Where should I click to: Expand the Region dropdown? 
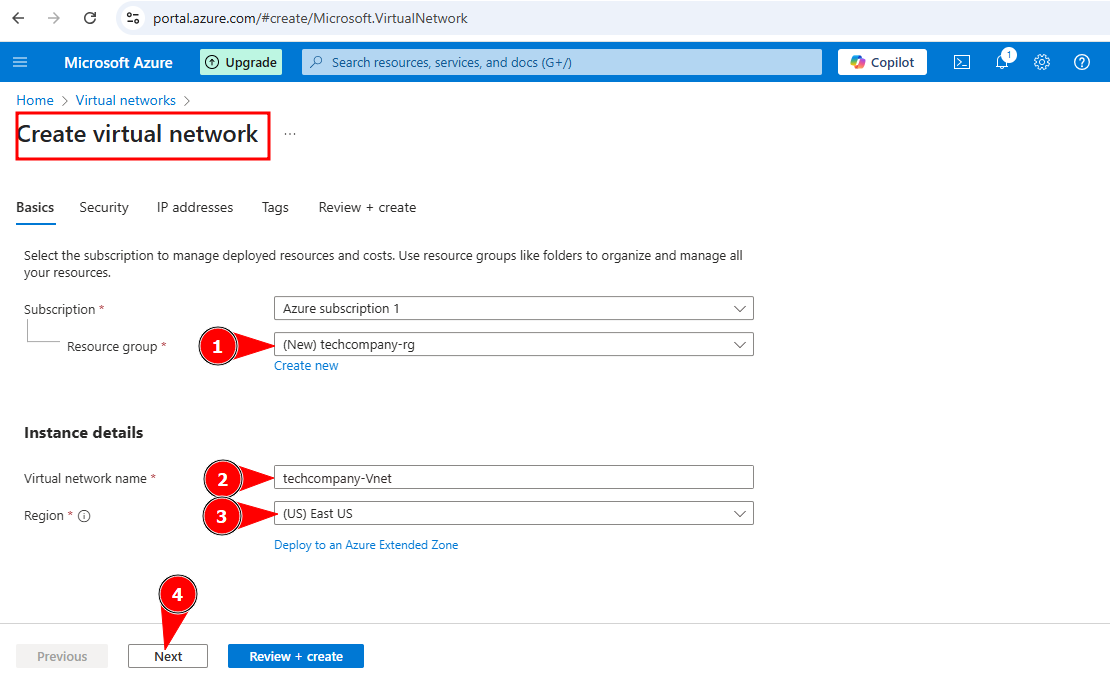[514, 514]
